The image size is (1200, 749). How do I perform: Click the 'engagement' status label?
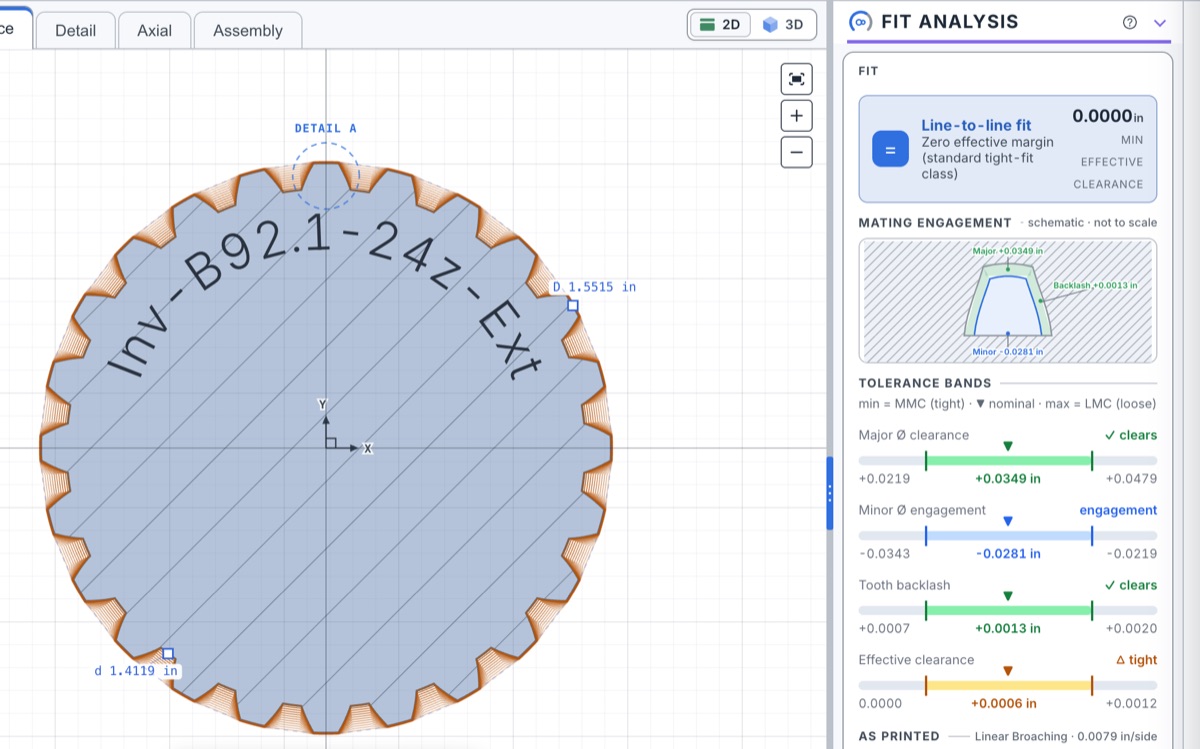[1118, 510]
